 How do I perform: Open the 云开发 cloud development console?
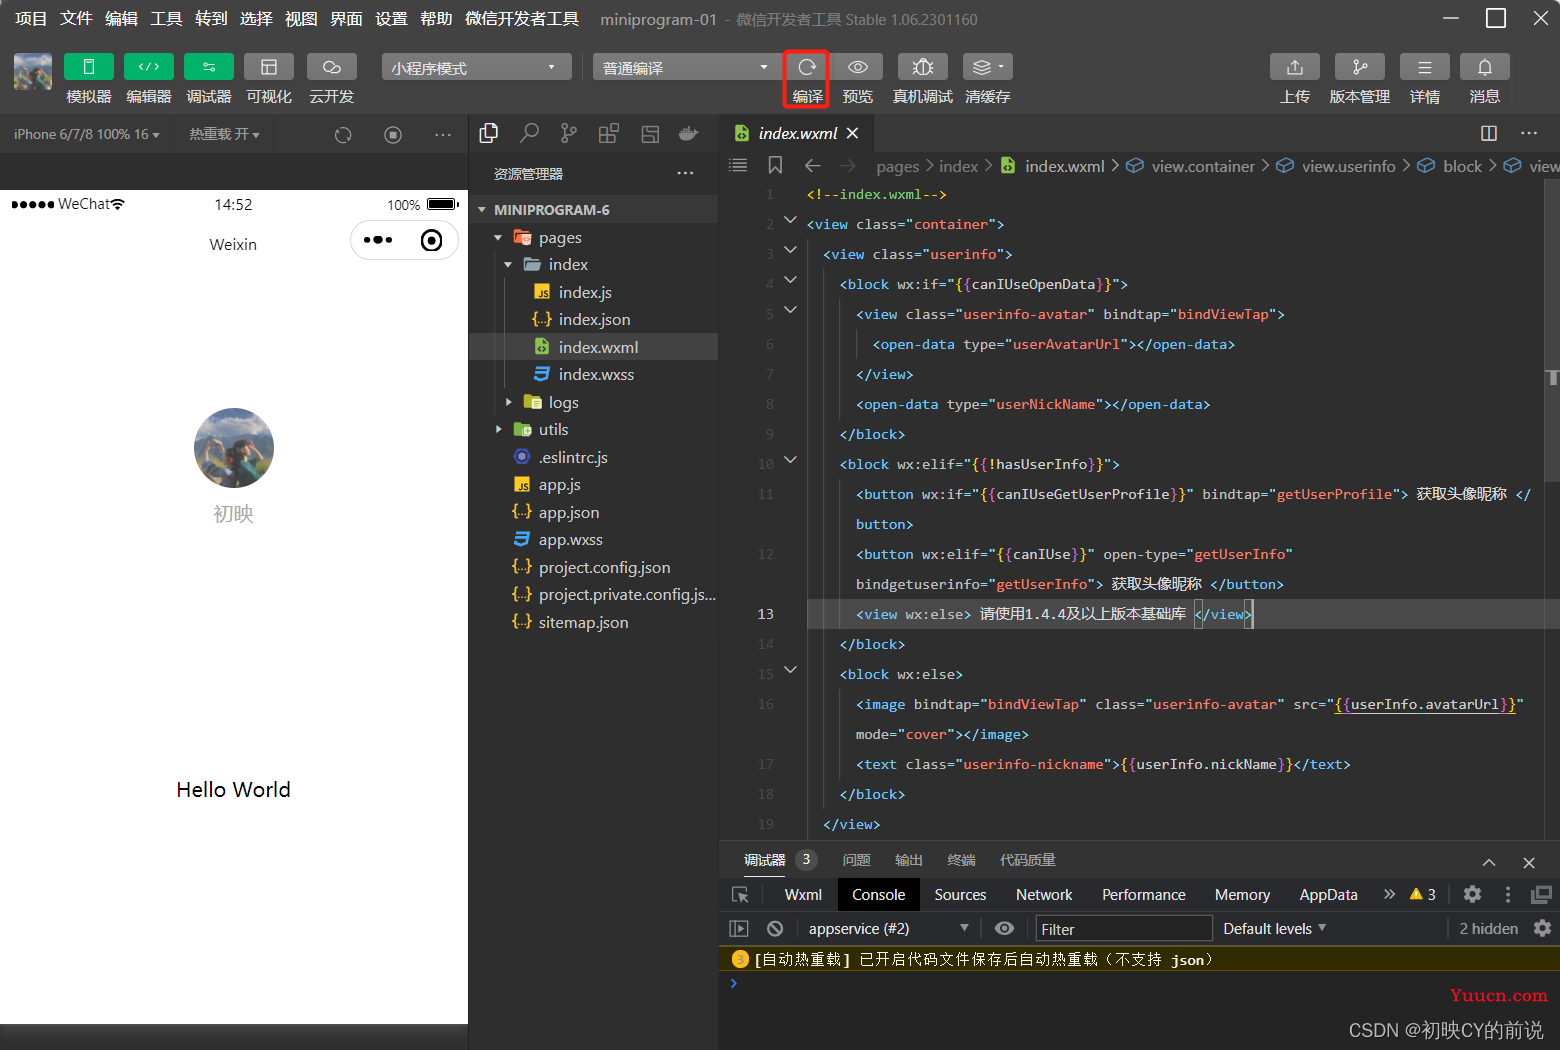coord(331,67)
